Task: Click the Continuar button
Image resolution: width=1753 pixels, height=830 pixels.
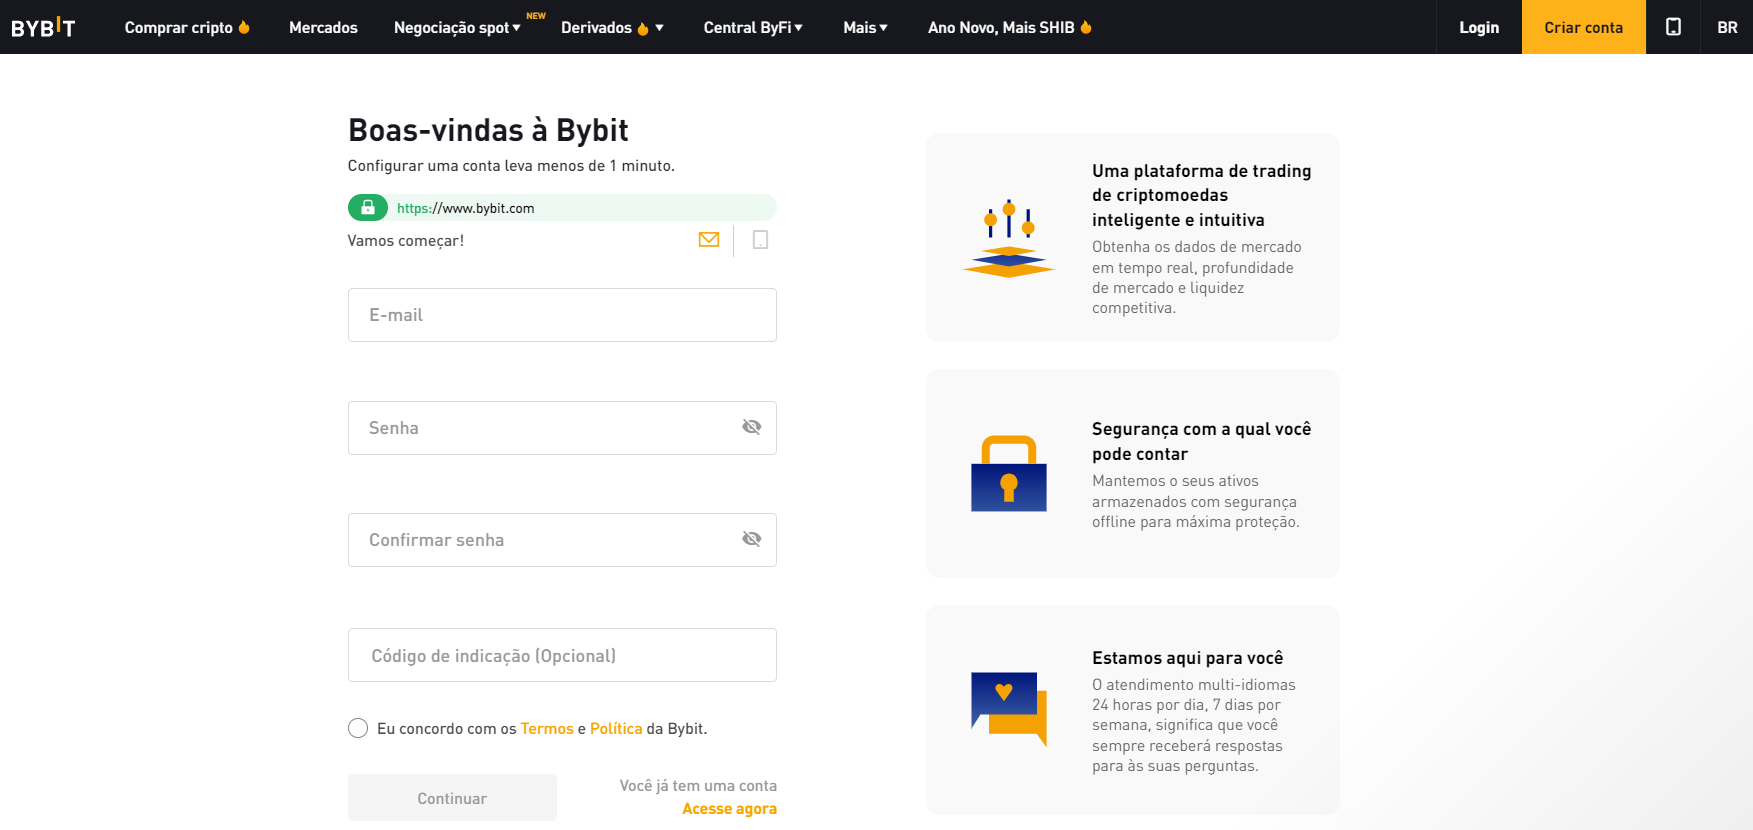Action: tap(452, 798)
